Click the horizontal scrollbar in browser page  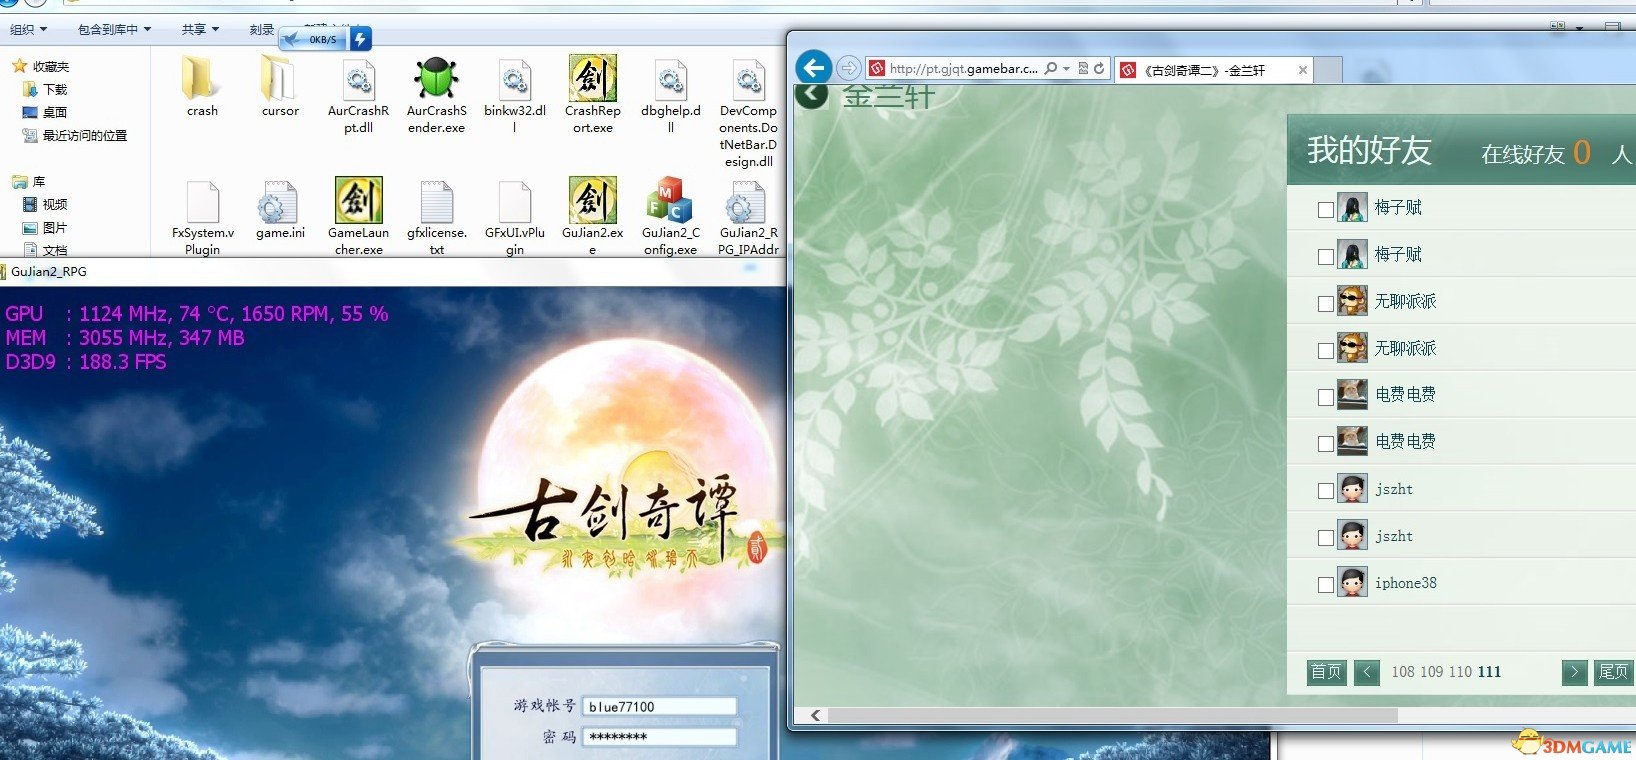pos(1110,715)
